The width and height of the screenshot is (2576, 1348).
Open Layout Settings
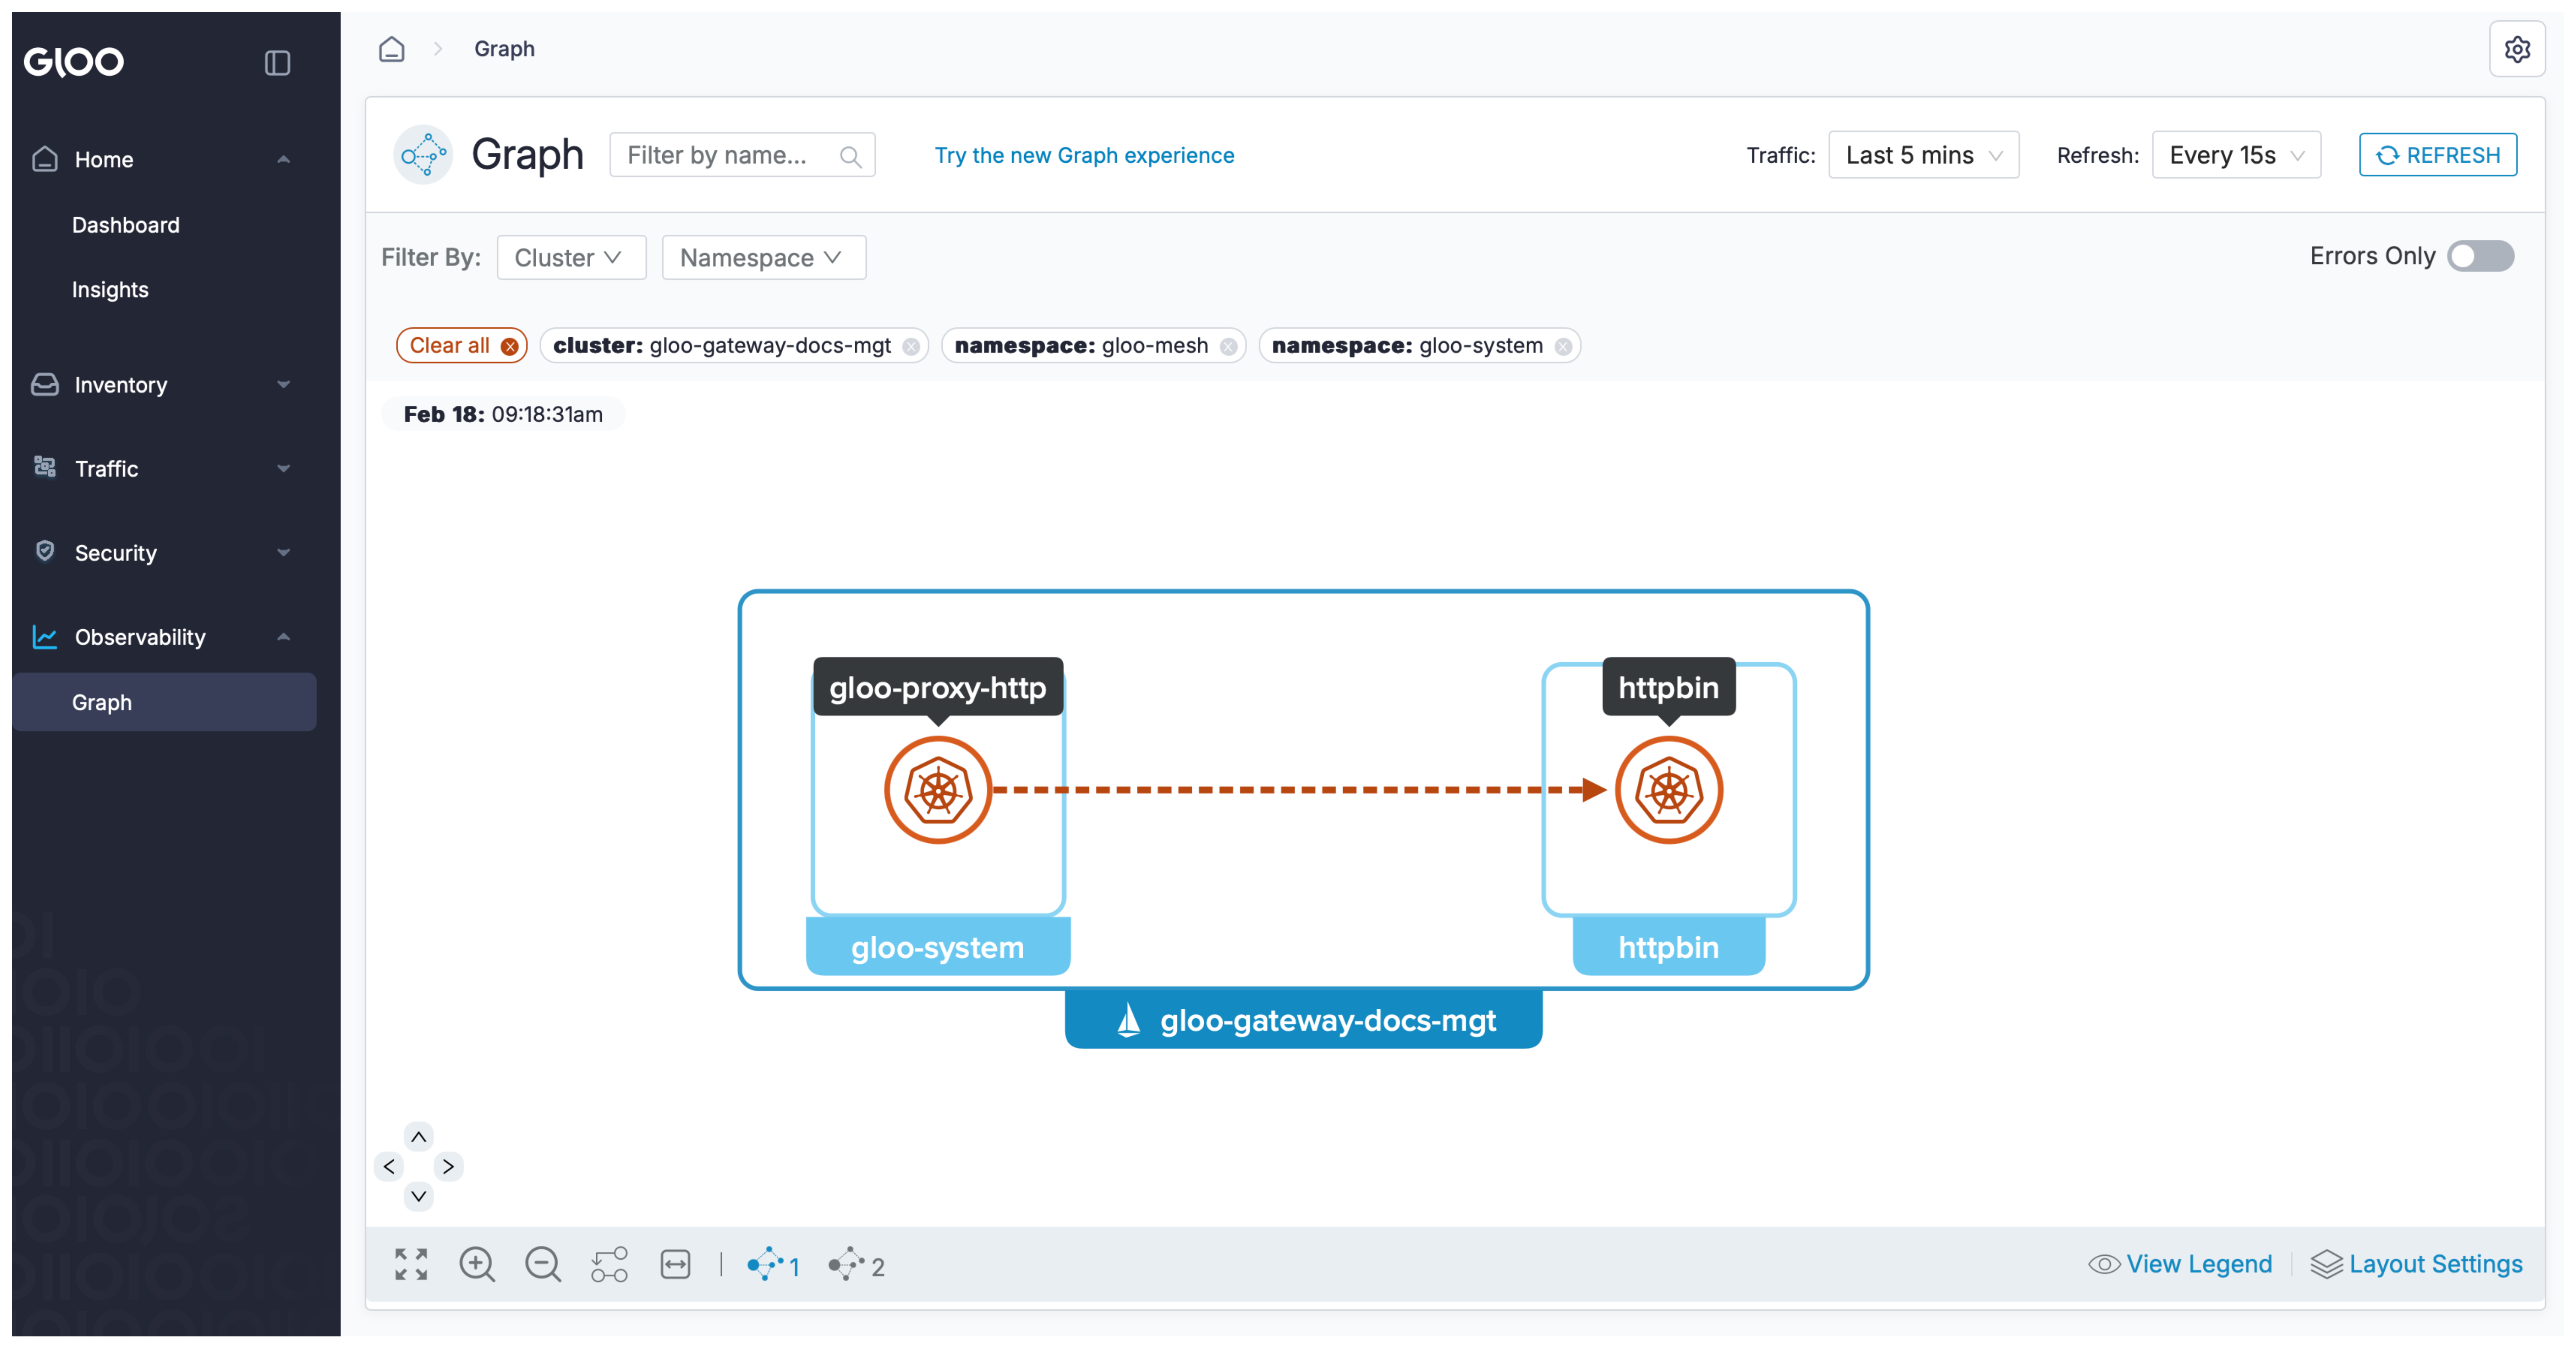point(2416,1264)
